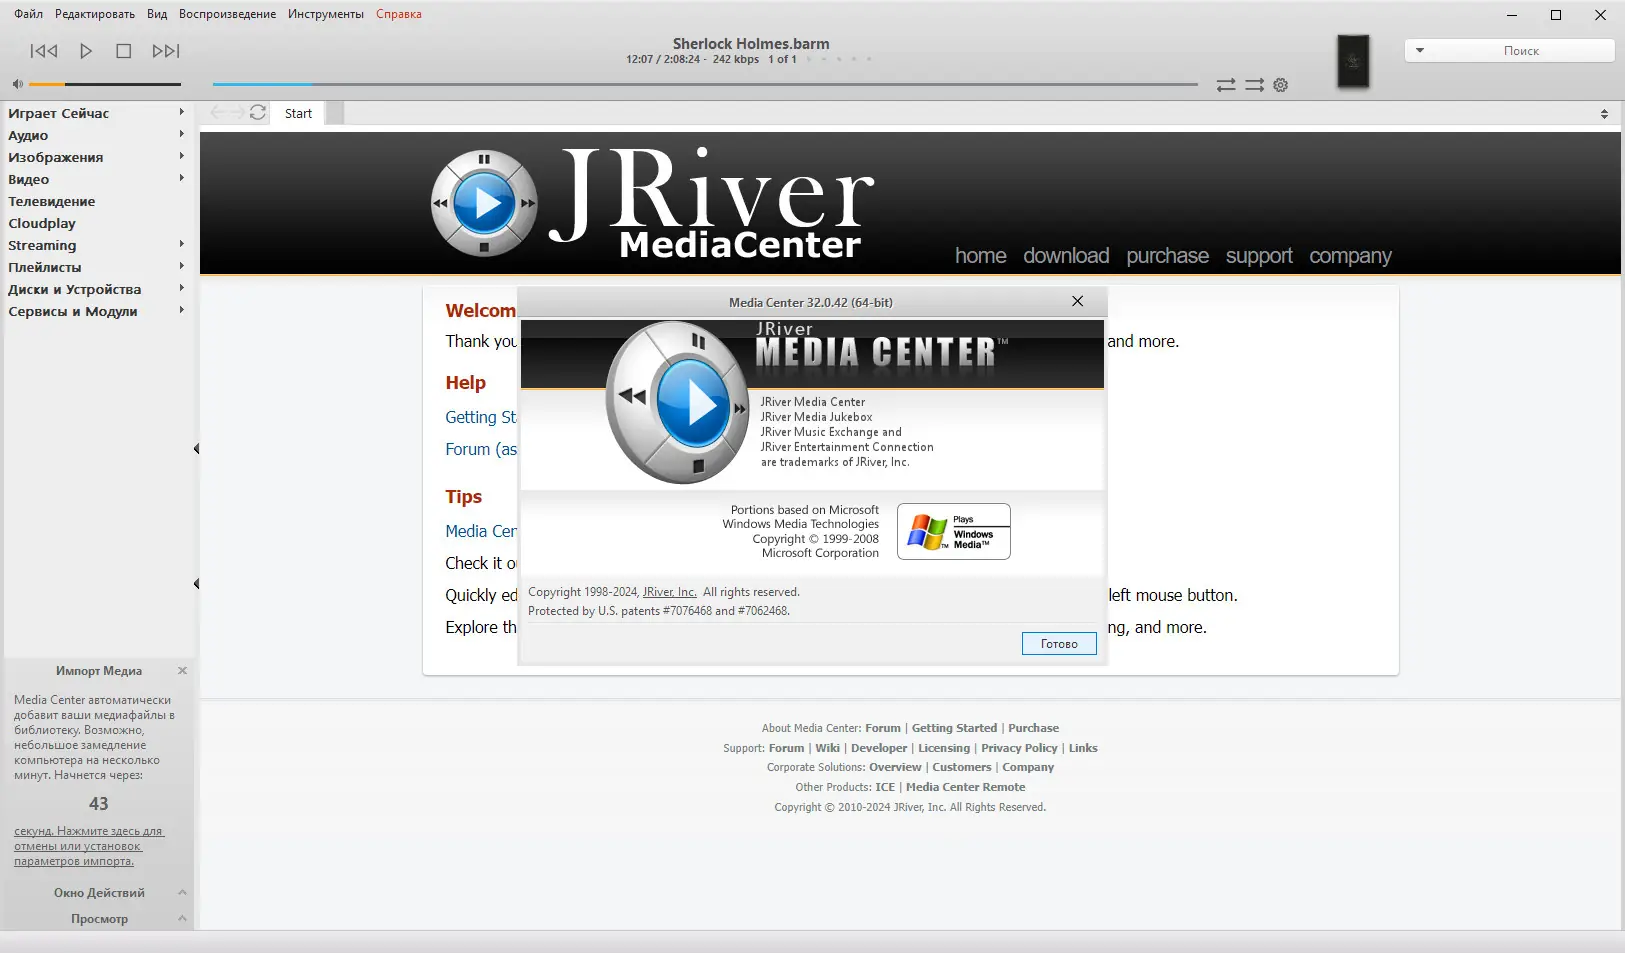Expand the Диски и Устройства section arrow

[182, 289]
